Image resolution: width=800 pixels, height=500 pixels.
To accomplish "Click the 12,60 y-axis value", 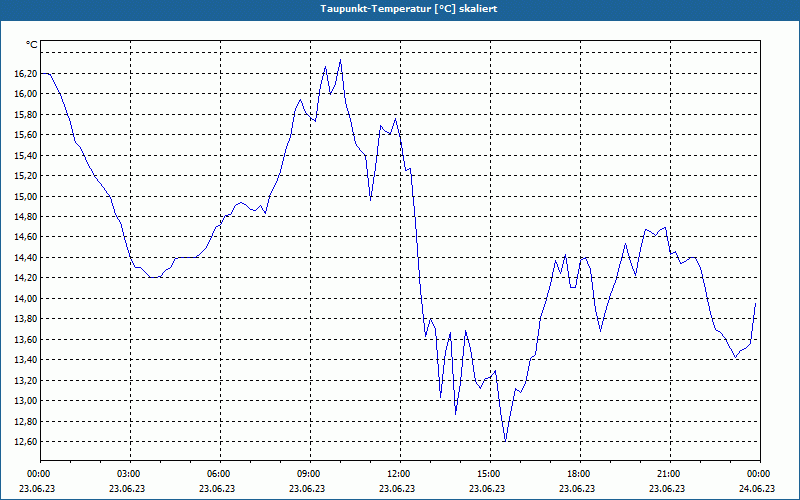I will point(25,442).
